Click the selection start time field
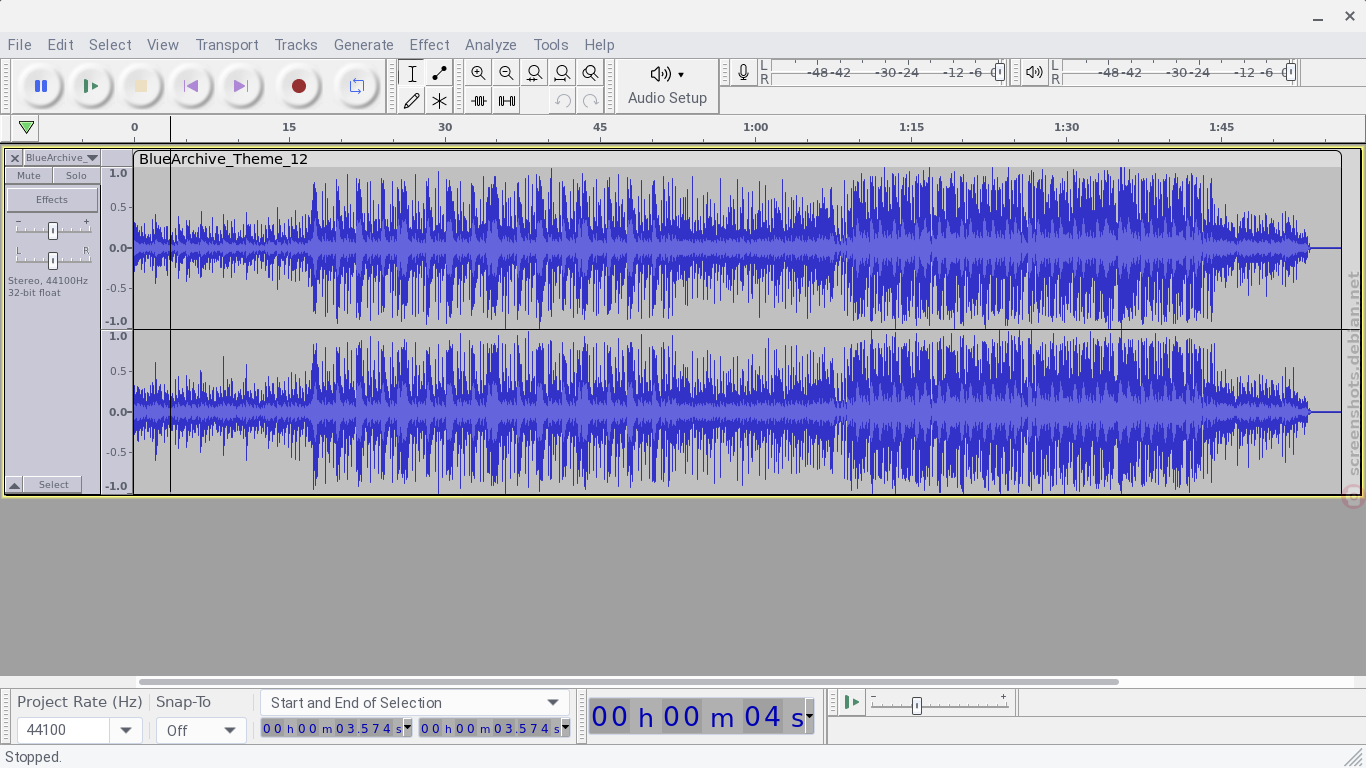 331,729
